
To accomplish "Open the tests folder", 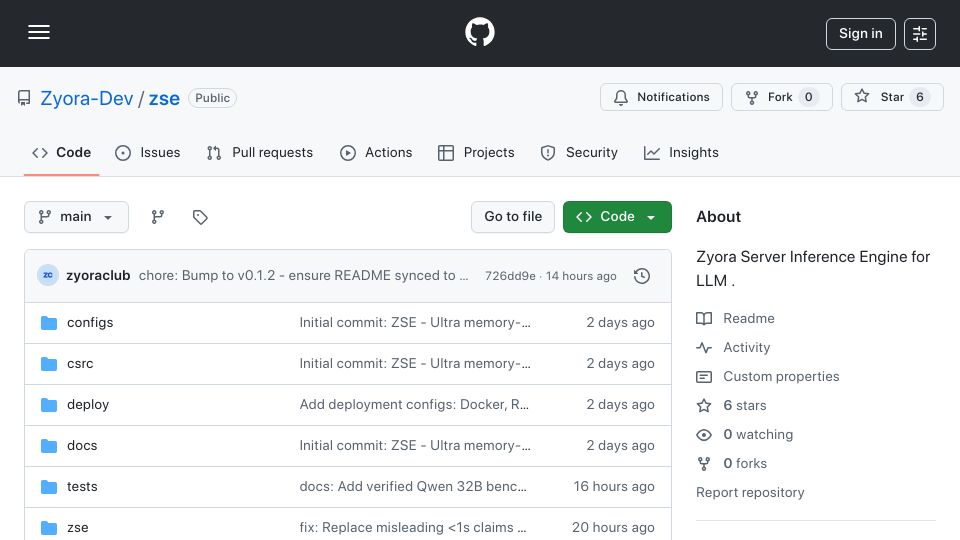I will (x=82, y=487).
